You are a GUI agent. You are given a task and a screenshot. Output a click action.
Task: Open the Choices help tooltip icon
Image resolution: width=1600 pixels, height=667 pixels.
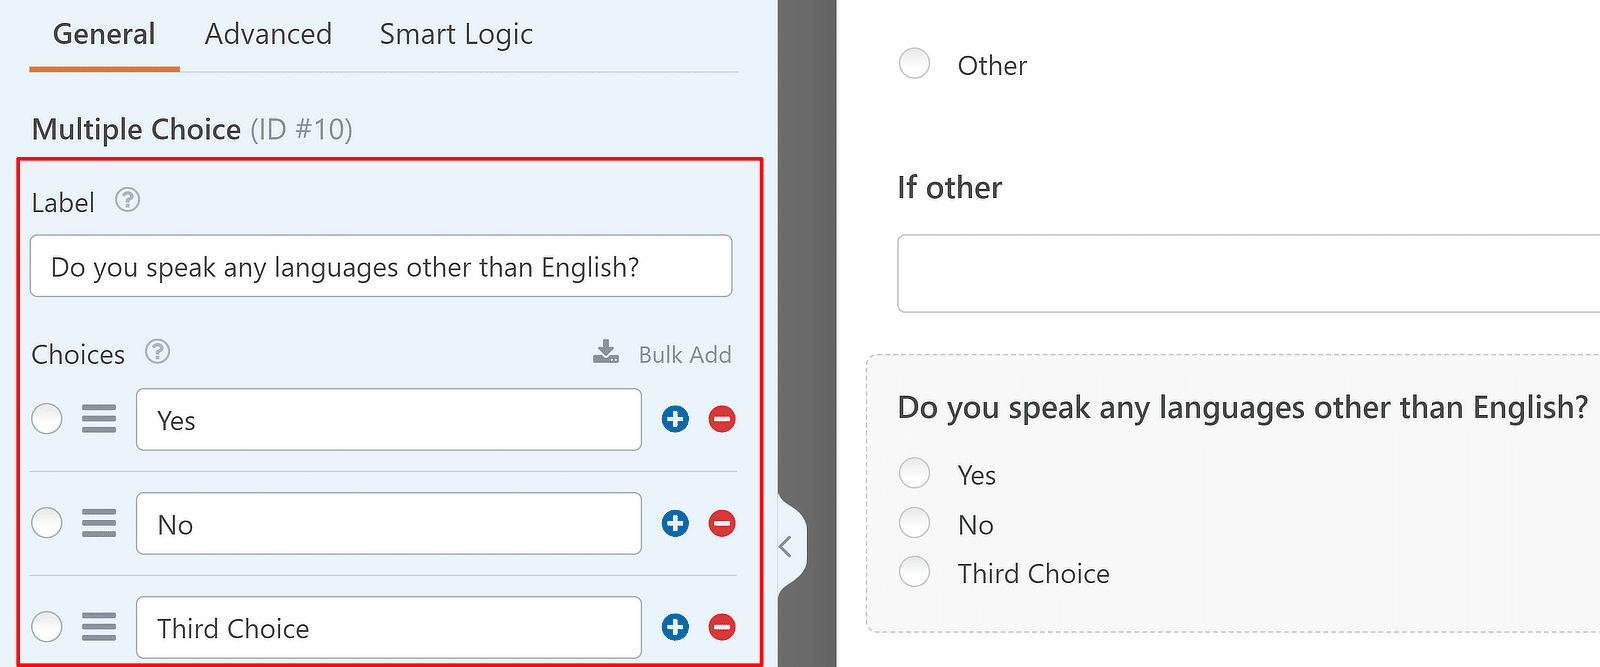pyautogui.click(x=159, y=352)
